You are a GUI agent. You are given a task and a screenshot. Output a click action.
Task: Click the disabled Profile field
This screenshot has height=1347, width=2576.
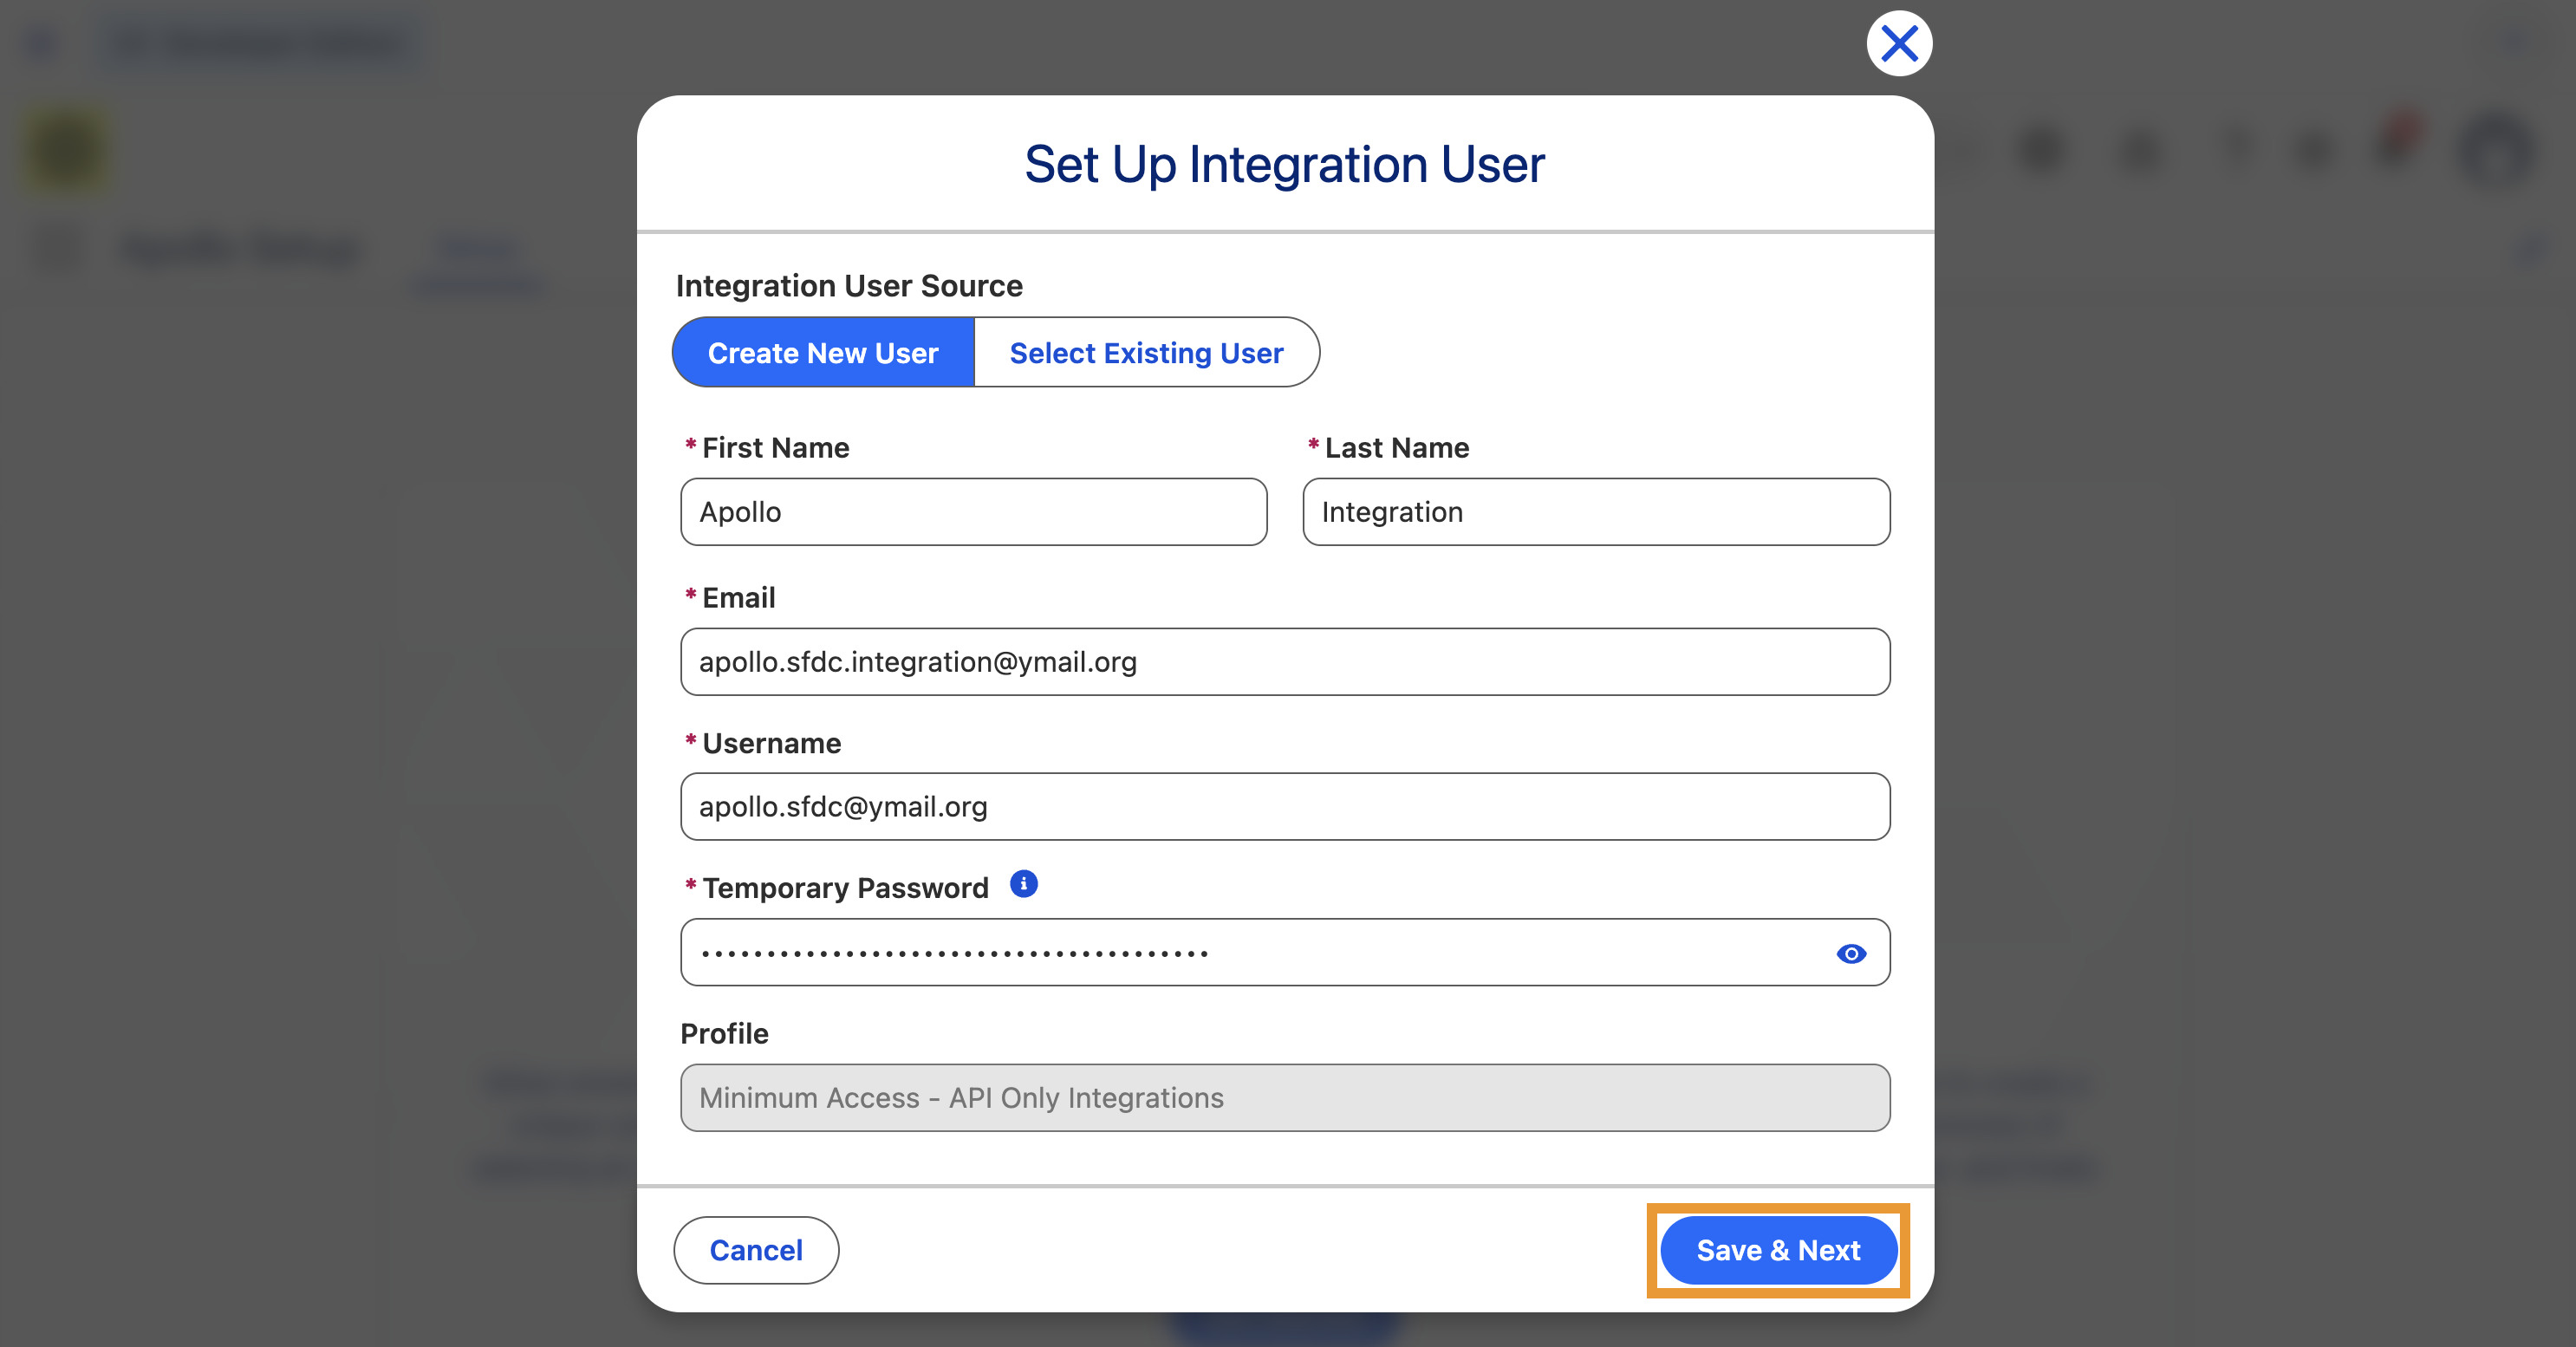[x=1285, y=1098]
